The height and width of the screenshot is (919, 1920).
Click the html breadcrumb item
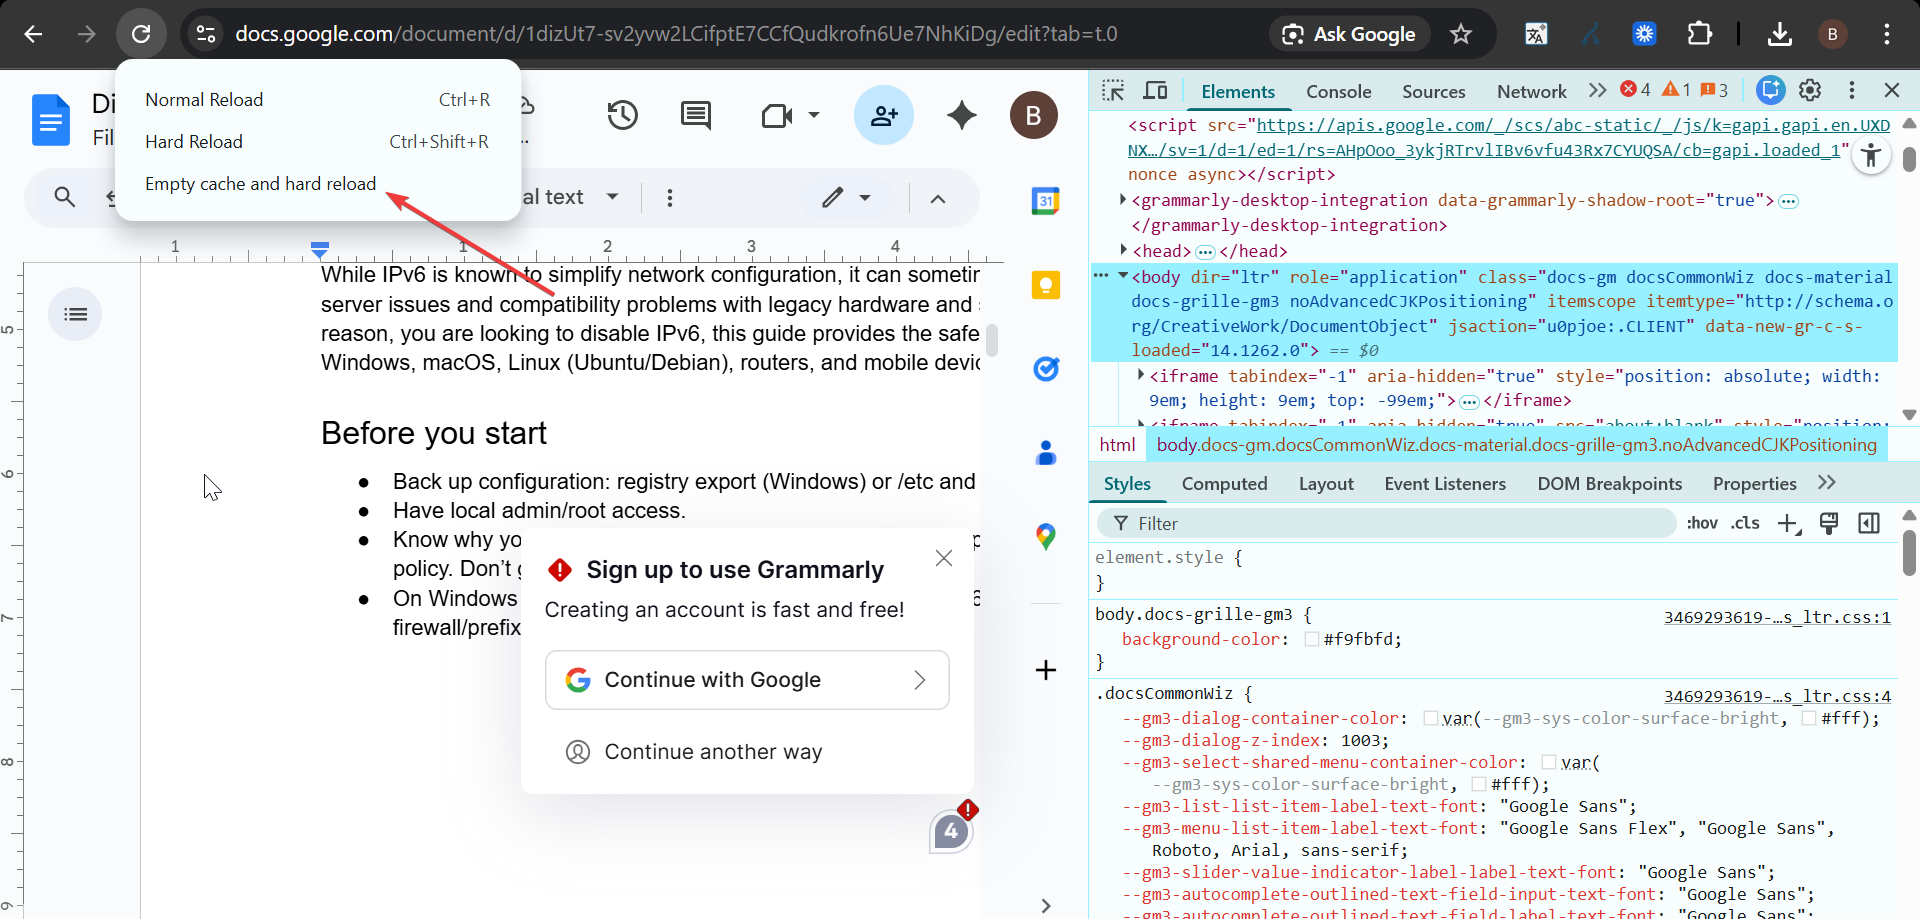1117,445
